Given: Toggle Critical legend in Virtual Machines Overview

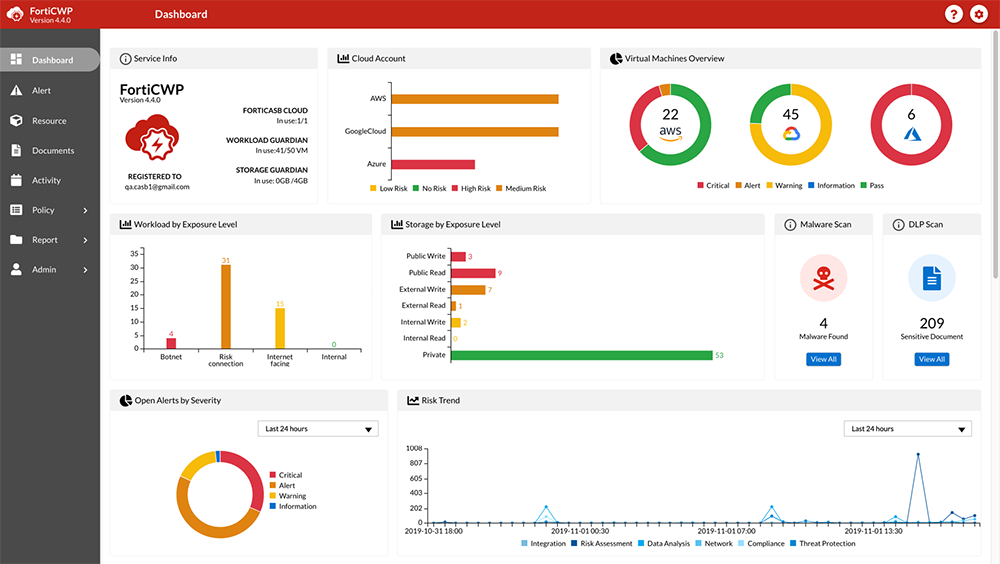Looking at the screenshot, I should point(713,185).
